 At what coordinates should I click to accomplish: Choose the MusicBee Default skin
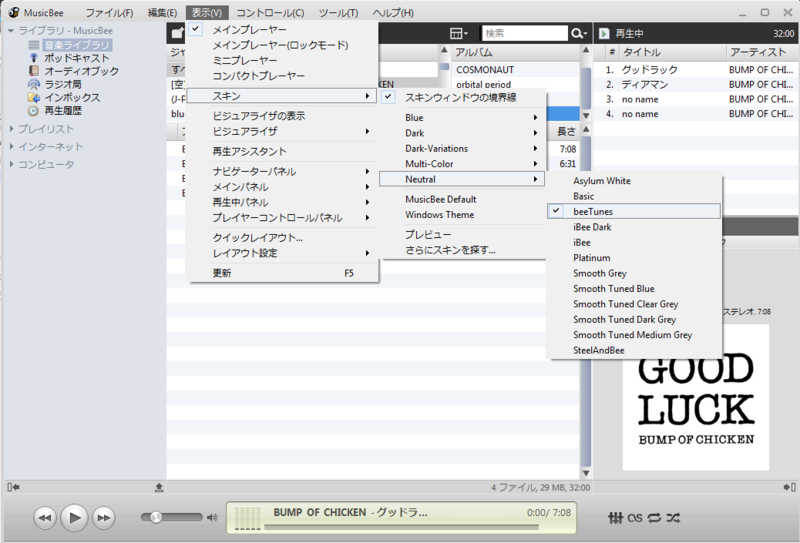462,199
